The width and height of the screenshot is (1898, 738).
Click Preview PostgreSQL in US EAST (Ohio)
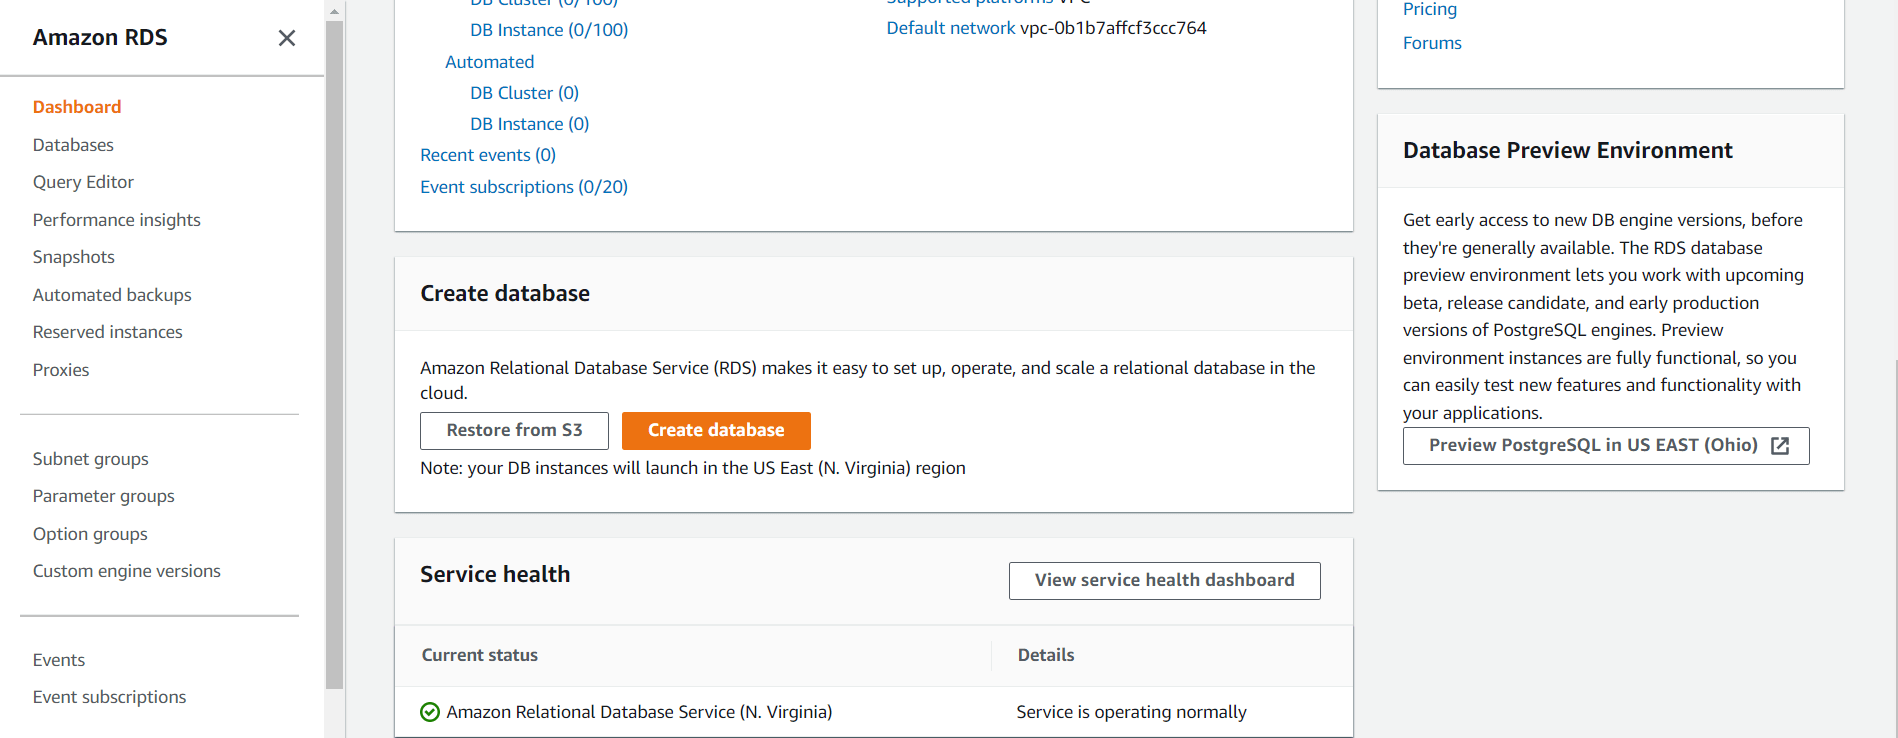tap(1592, 446)
